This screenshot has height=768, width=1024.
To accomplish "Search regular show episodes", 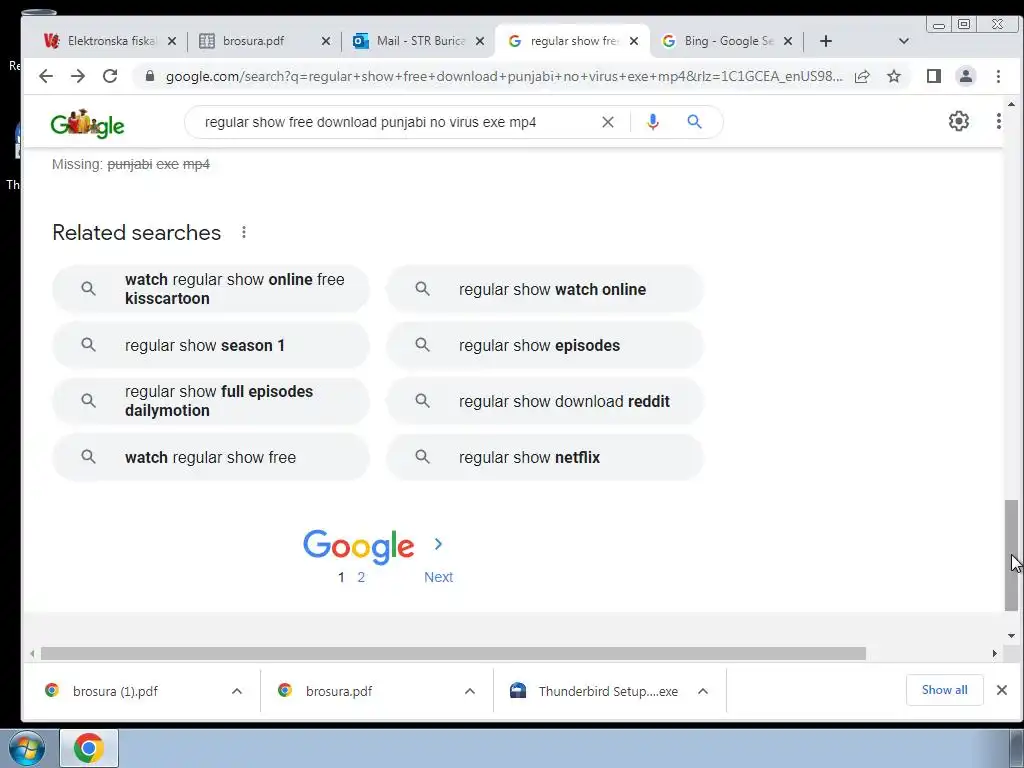I will 545,345.
